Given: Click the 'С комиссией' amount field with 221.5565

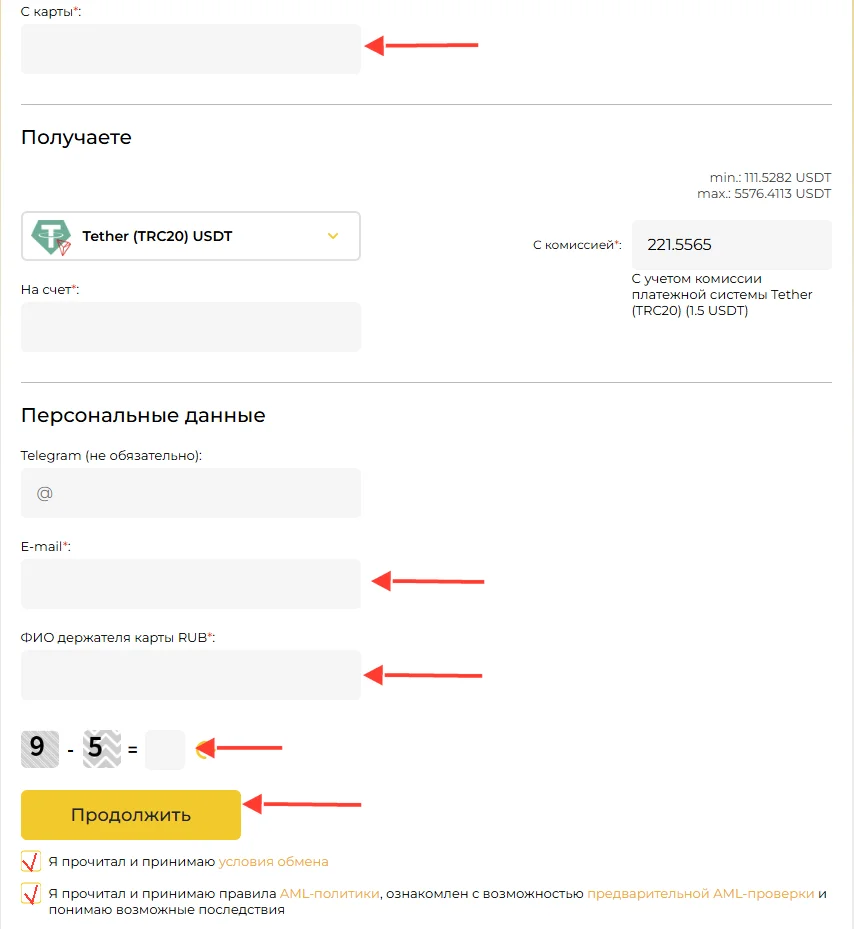Looking at the screenshot, I should click(x=732, y=245).
